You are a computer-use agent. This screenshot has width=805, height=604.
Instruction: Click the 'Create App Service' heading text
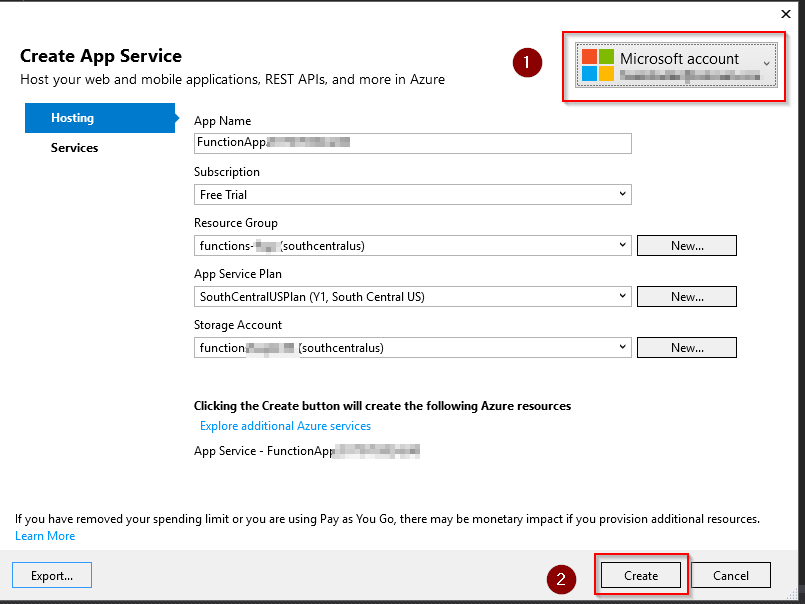click(x=101, y=55)
